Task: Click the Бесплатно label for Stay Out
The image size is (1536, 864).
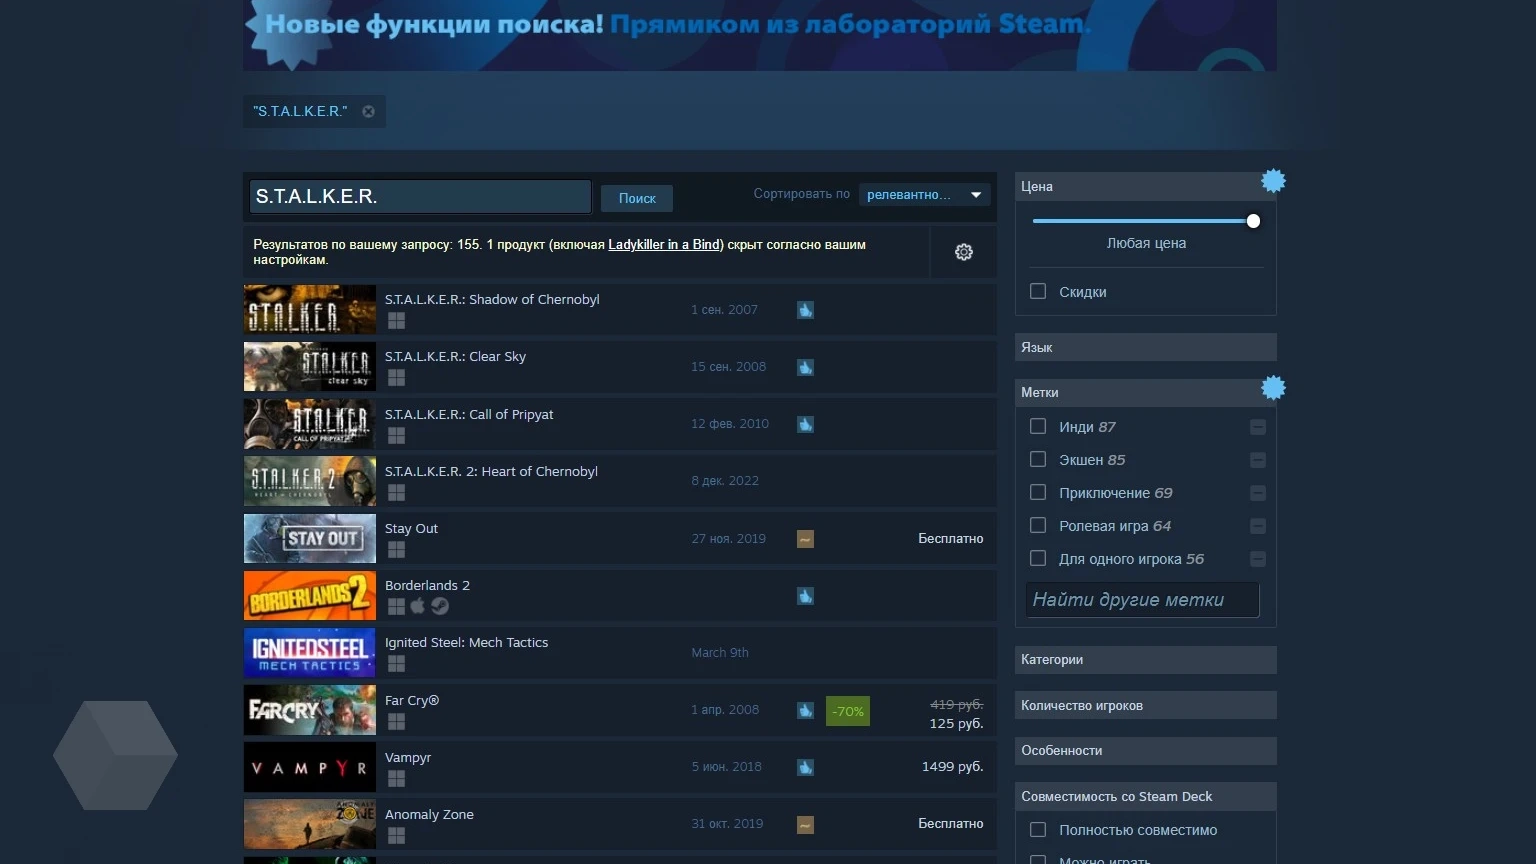Action: [951, 538]
